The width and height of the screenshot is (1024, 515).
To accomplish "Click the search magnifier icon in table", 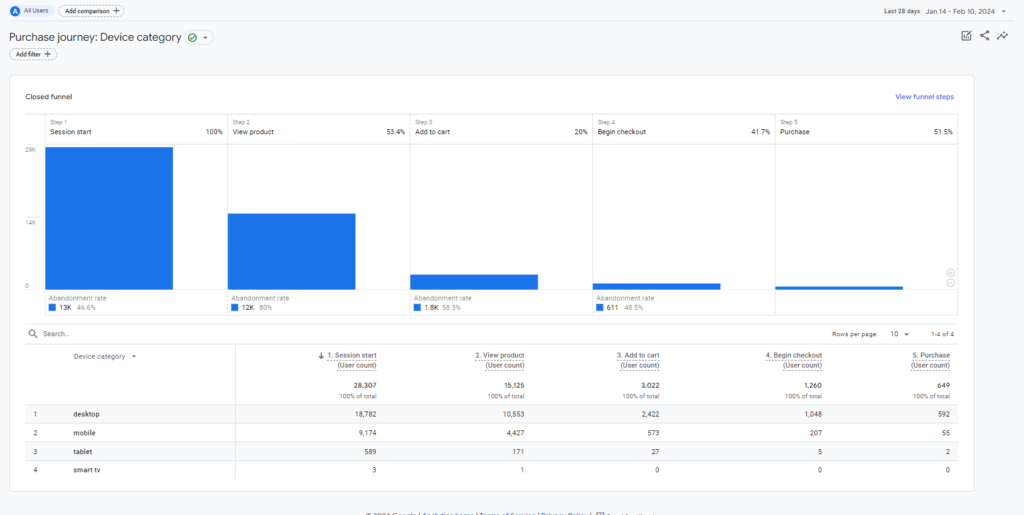I will (33, 334).
